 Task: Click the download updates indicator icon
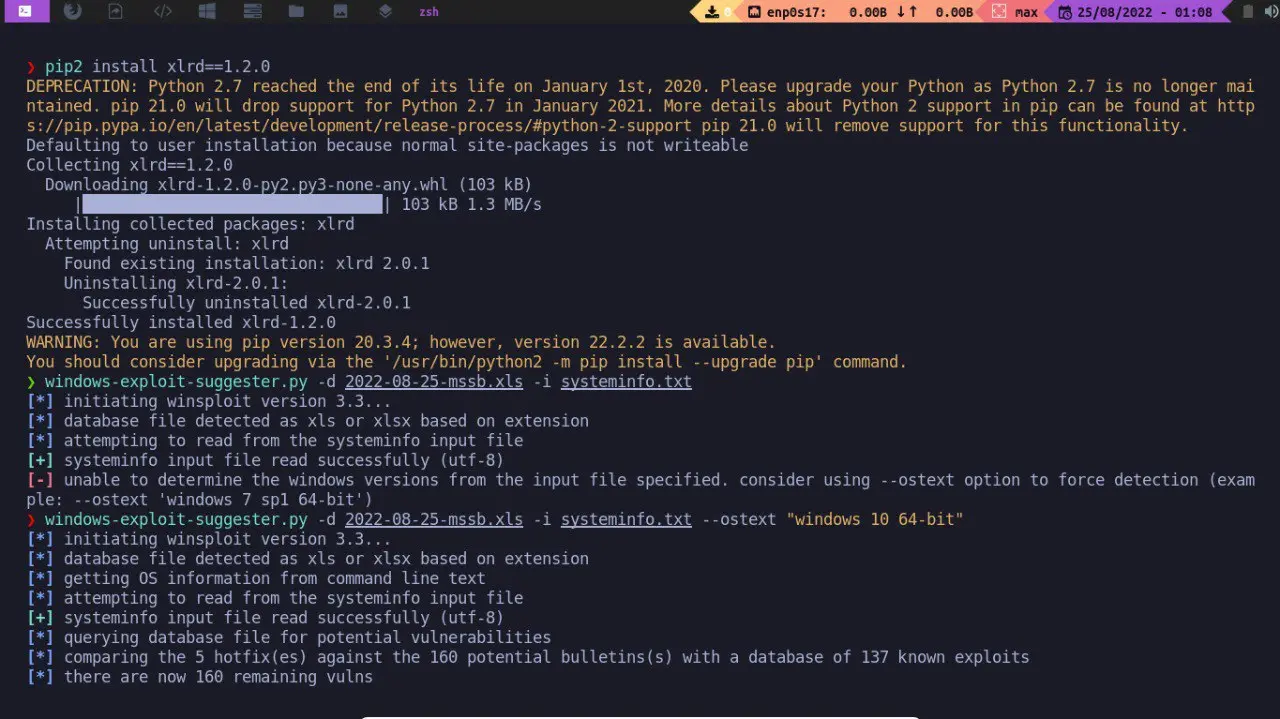pos(712,12)
